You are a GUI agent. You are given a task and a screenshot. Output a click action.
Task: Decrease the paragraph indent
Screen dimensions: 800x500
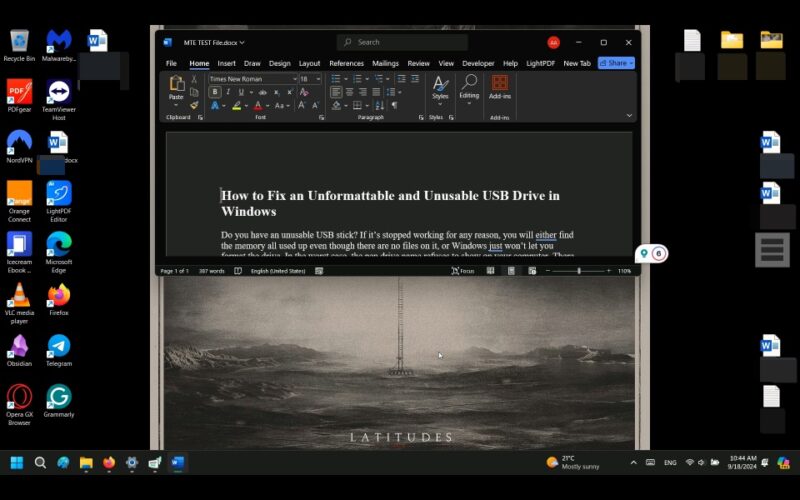pyautogui.click(x=402, y=79)
